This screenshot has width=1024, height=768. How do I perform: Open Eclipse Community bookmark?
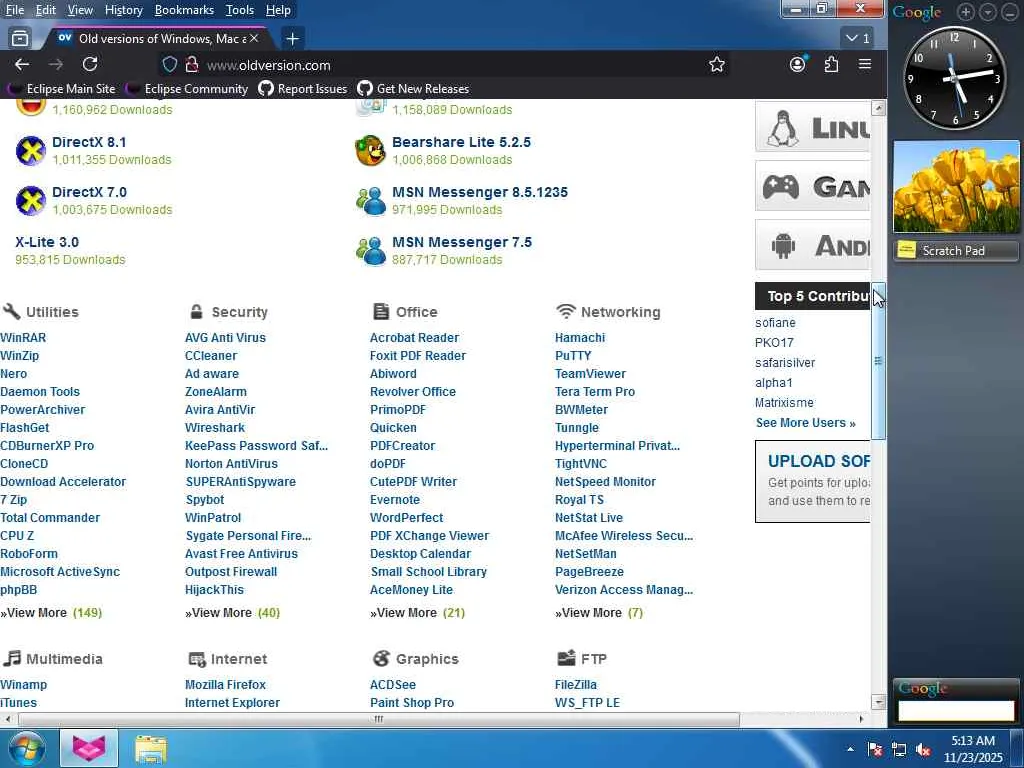(187, 89)
